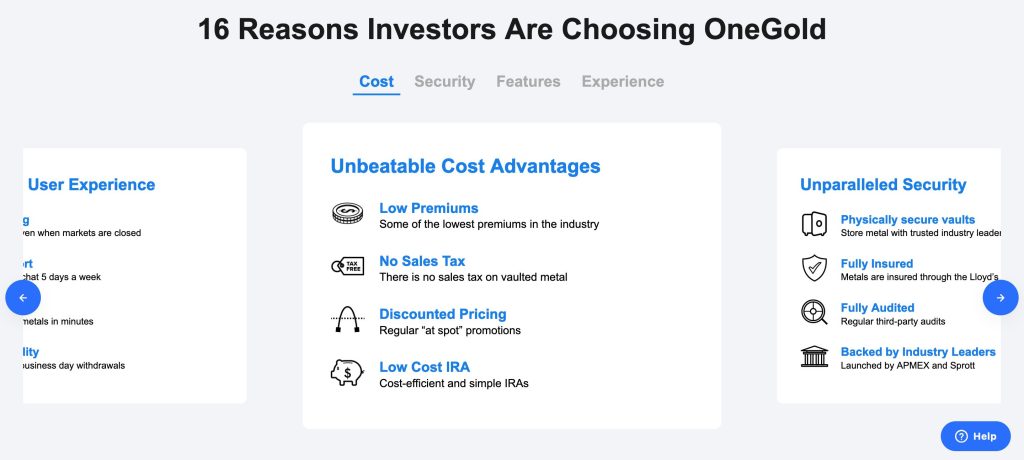This screenshot has width=1024, height=460.
Task: Click the Low Cost IRA heading
Action: tap(424, 367)
